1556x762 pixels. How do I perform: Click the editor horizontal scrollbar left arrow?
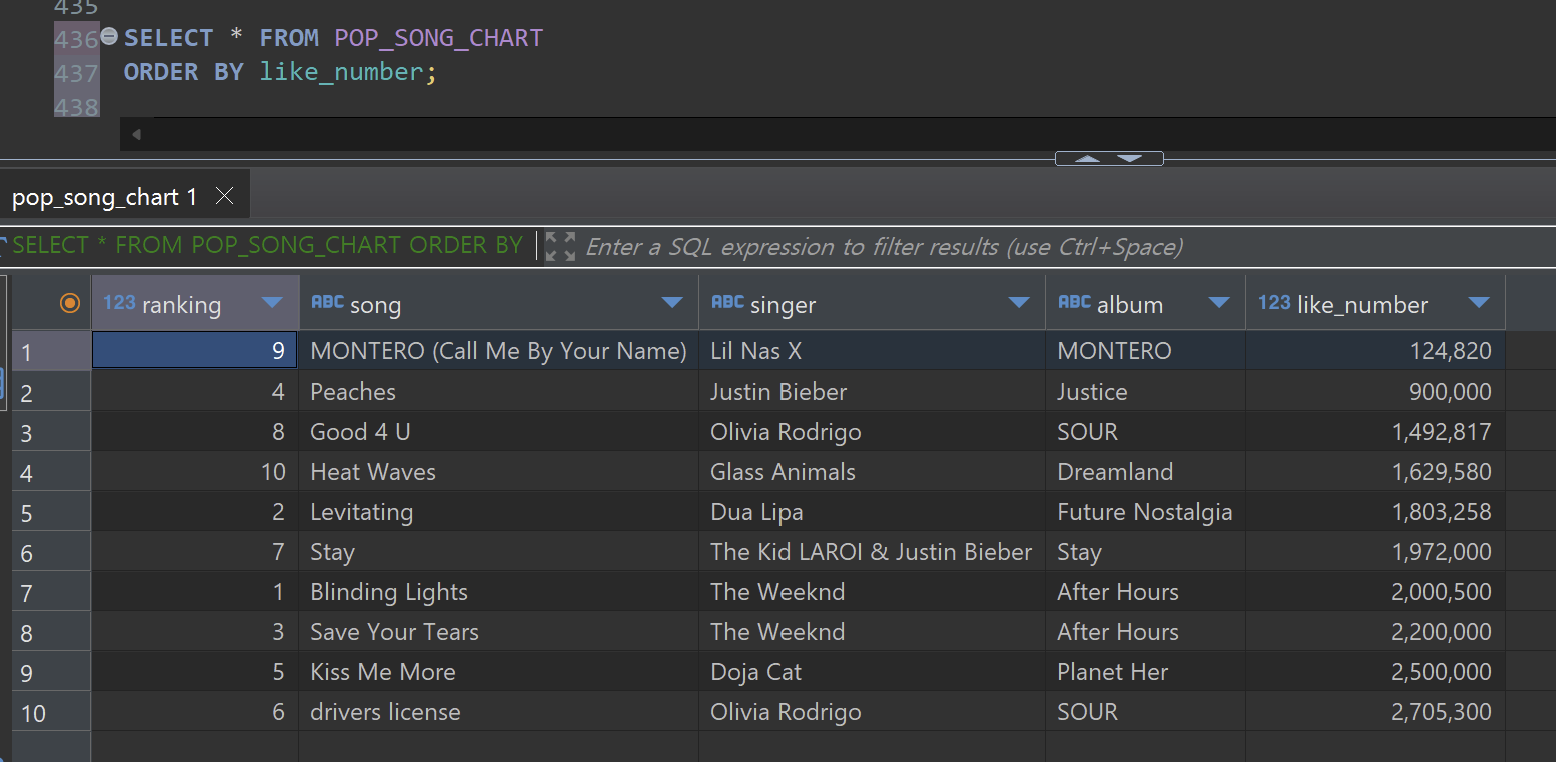click(136, 134)
